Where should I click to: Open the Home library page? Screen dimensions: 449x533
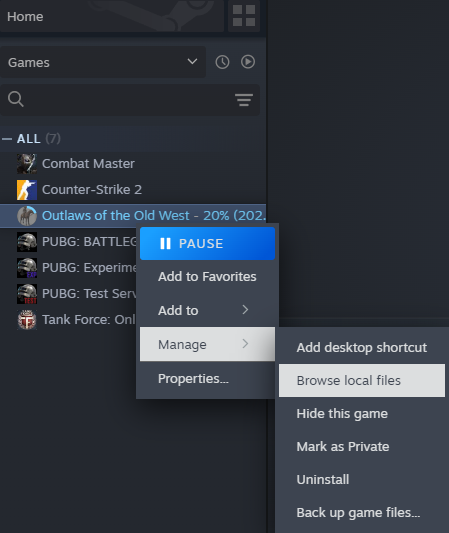coord(112,16)
